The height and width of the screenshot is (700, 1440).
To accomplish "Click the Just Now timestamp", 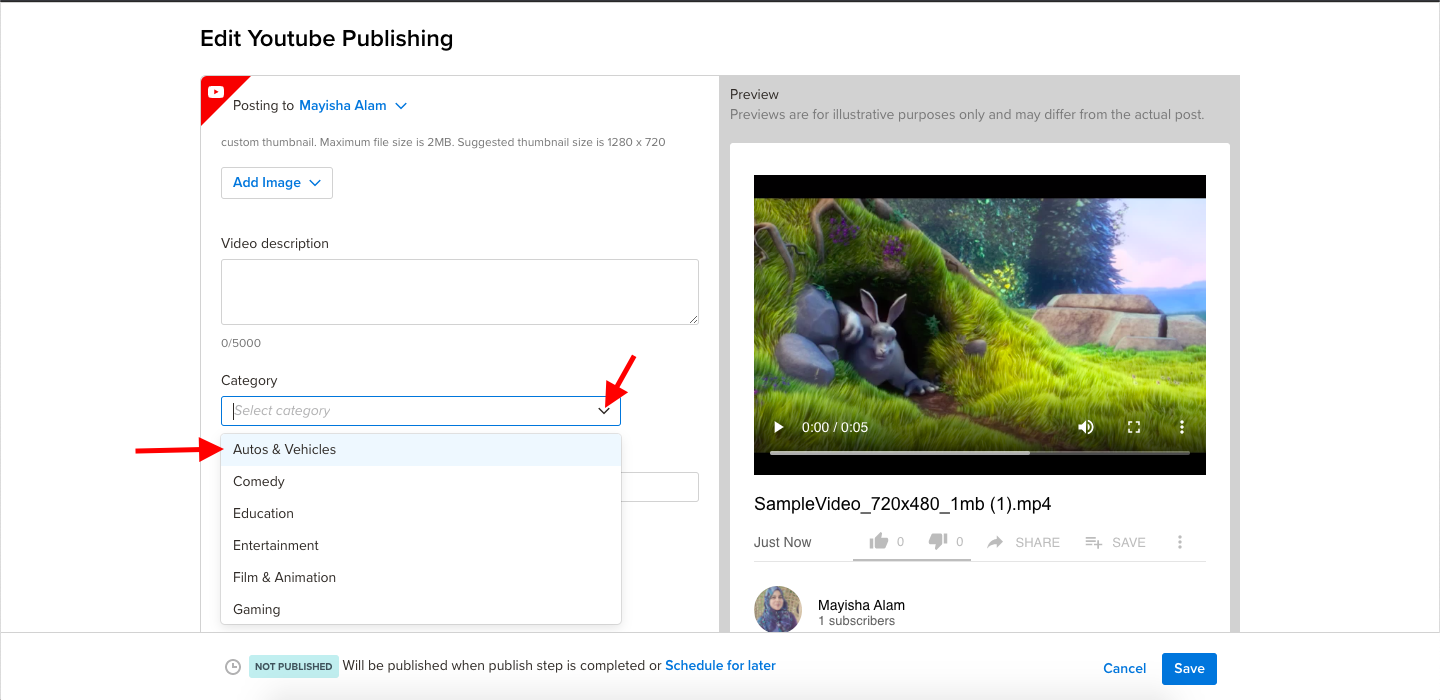I will tap(783, 542).
